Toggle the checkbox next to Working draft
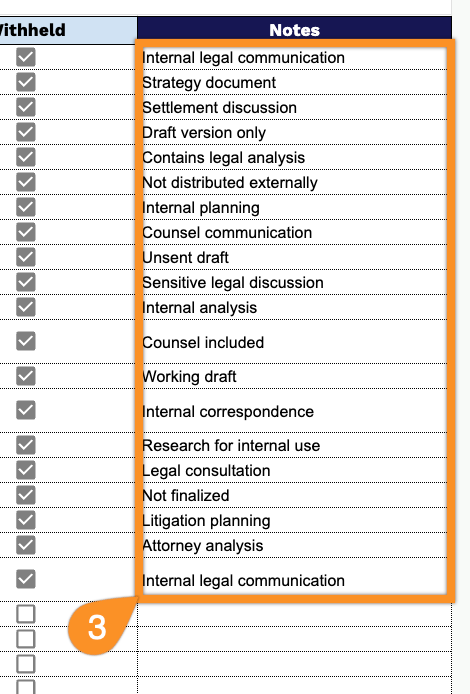470x694 pixels. (x=26, y=376)
